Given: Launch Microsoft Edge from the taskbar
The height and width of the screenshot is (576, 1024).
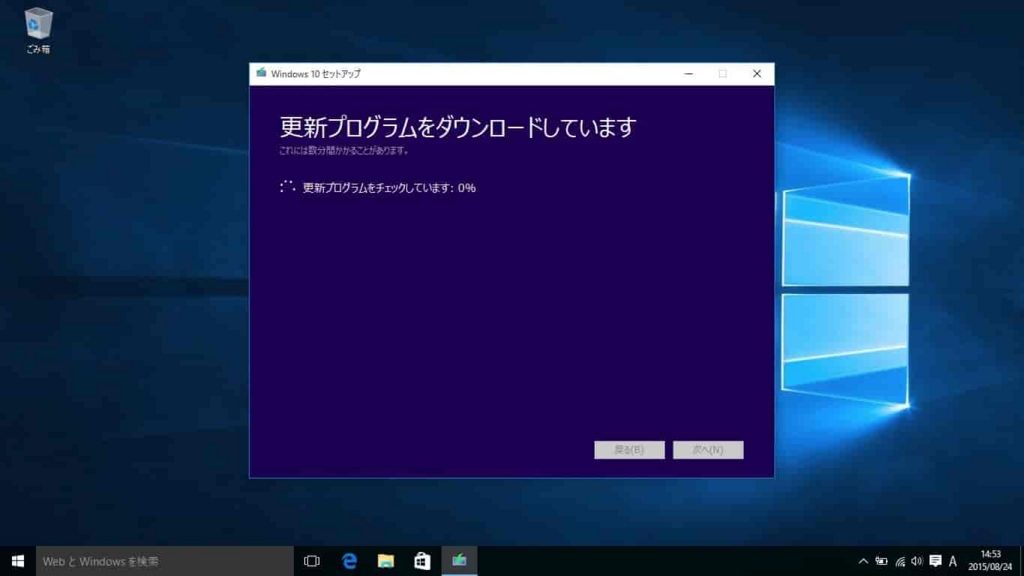Looking at the screenshot, I should 349,561.
